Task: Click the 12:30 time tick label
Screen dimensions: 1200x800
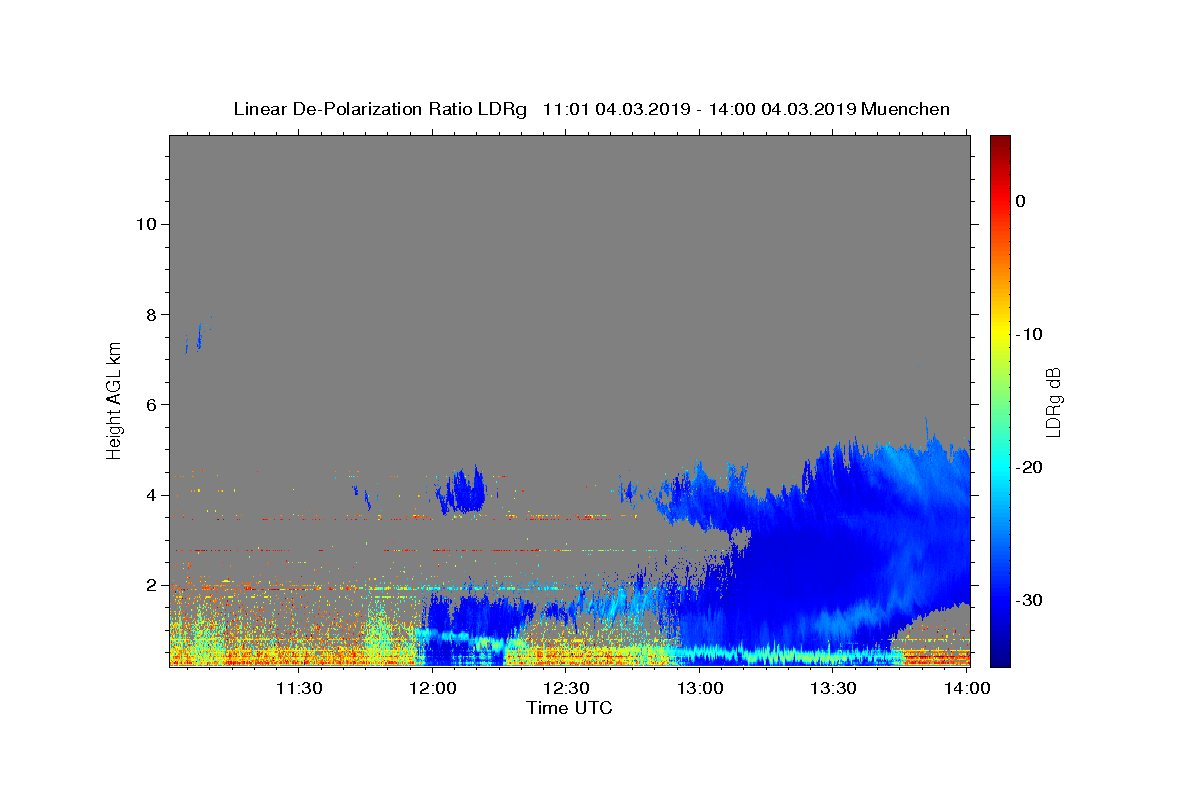Action: pyautogui.click(x=566, y=688)
